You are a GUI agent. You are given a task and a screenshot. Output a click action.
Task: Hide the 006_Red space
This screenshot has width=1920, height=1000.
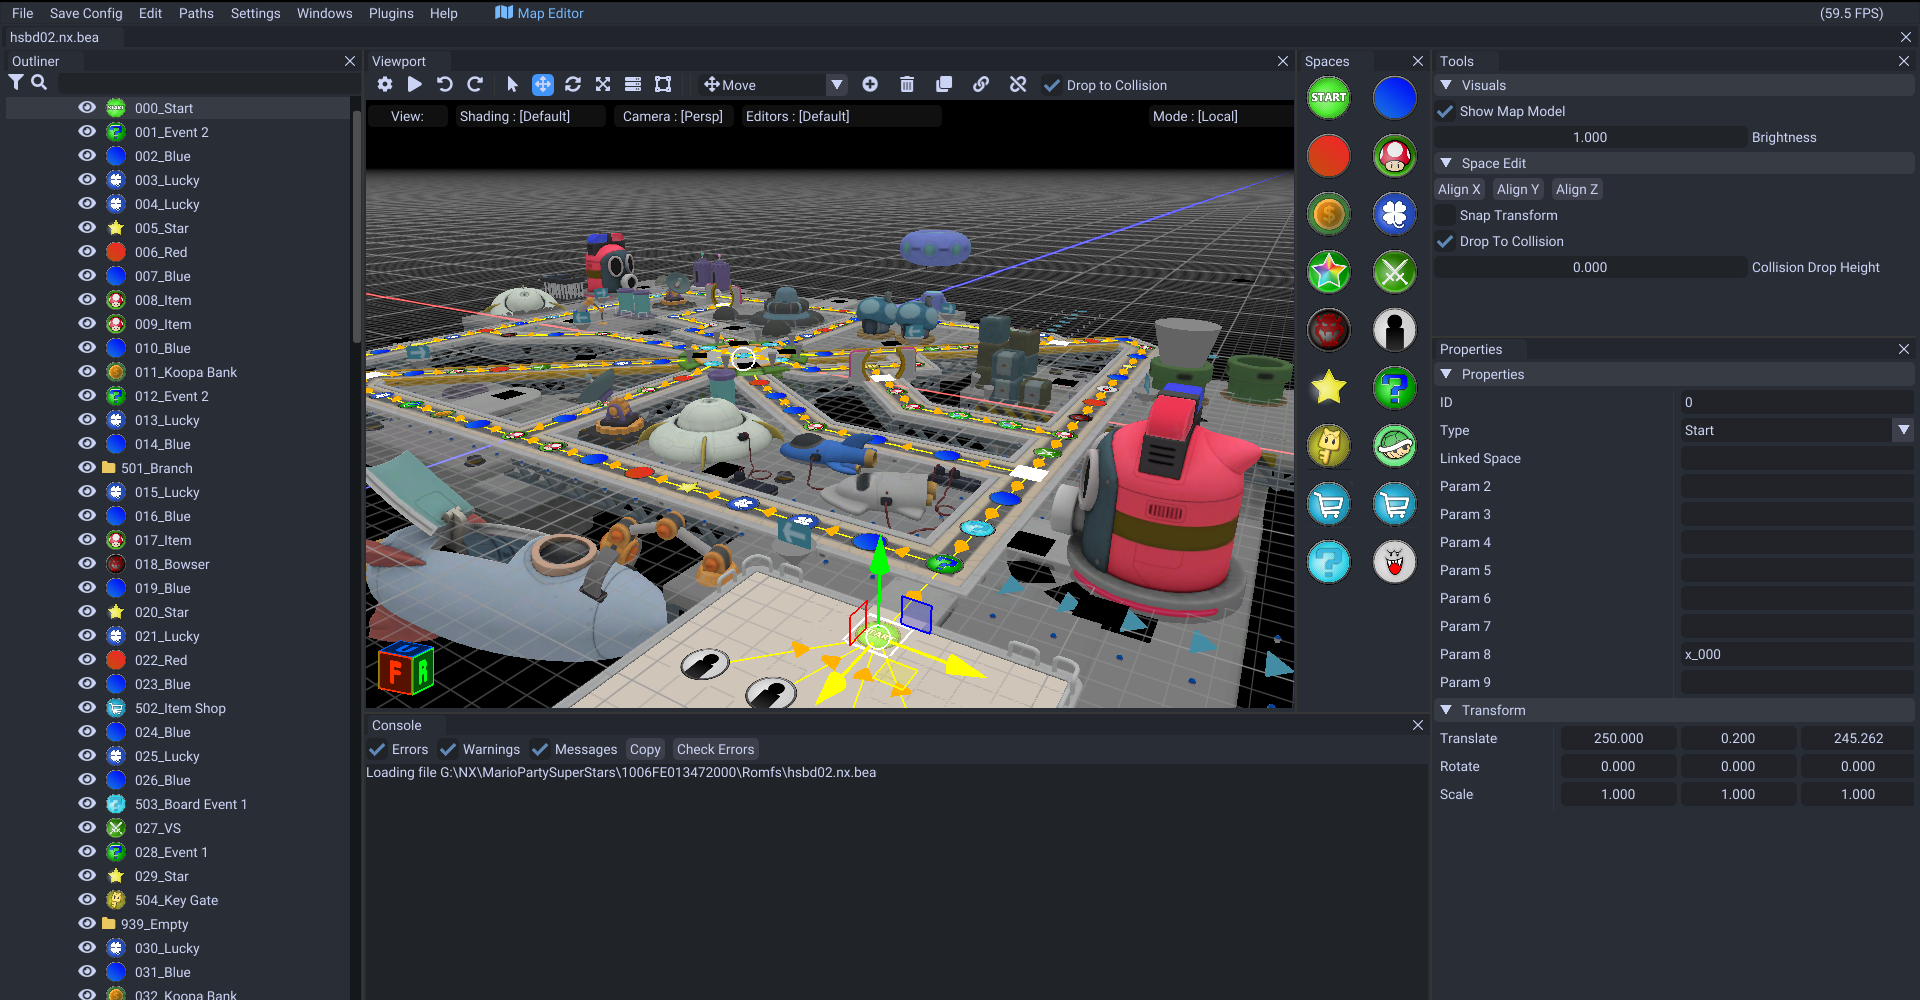point(88,252)
